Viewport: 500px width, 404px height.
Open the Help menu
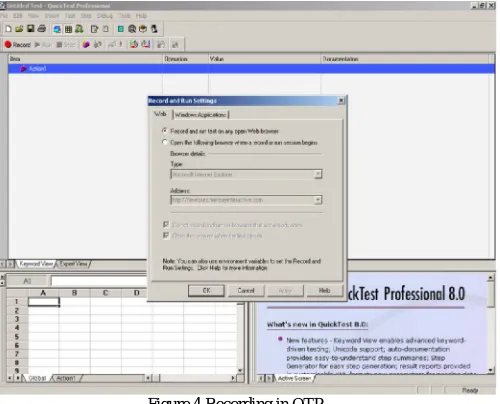click(141, 16)
